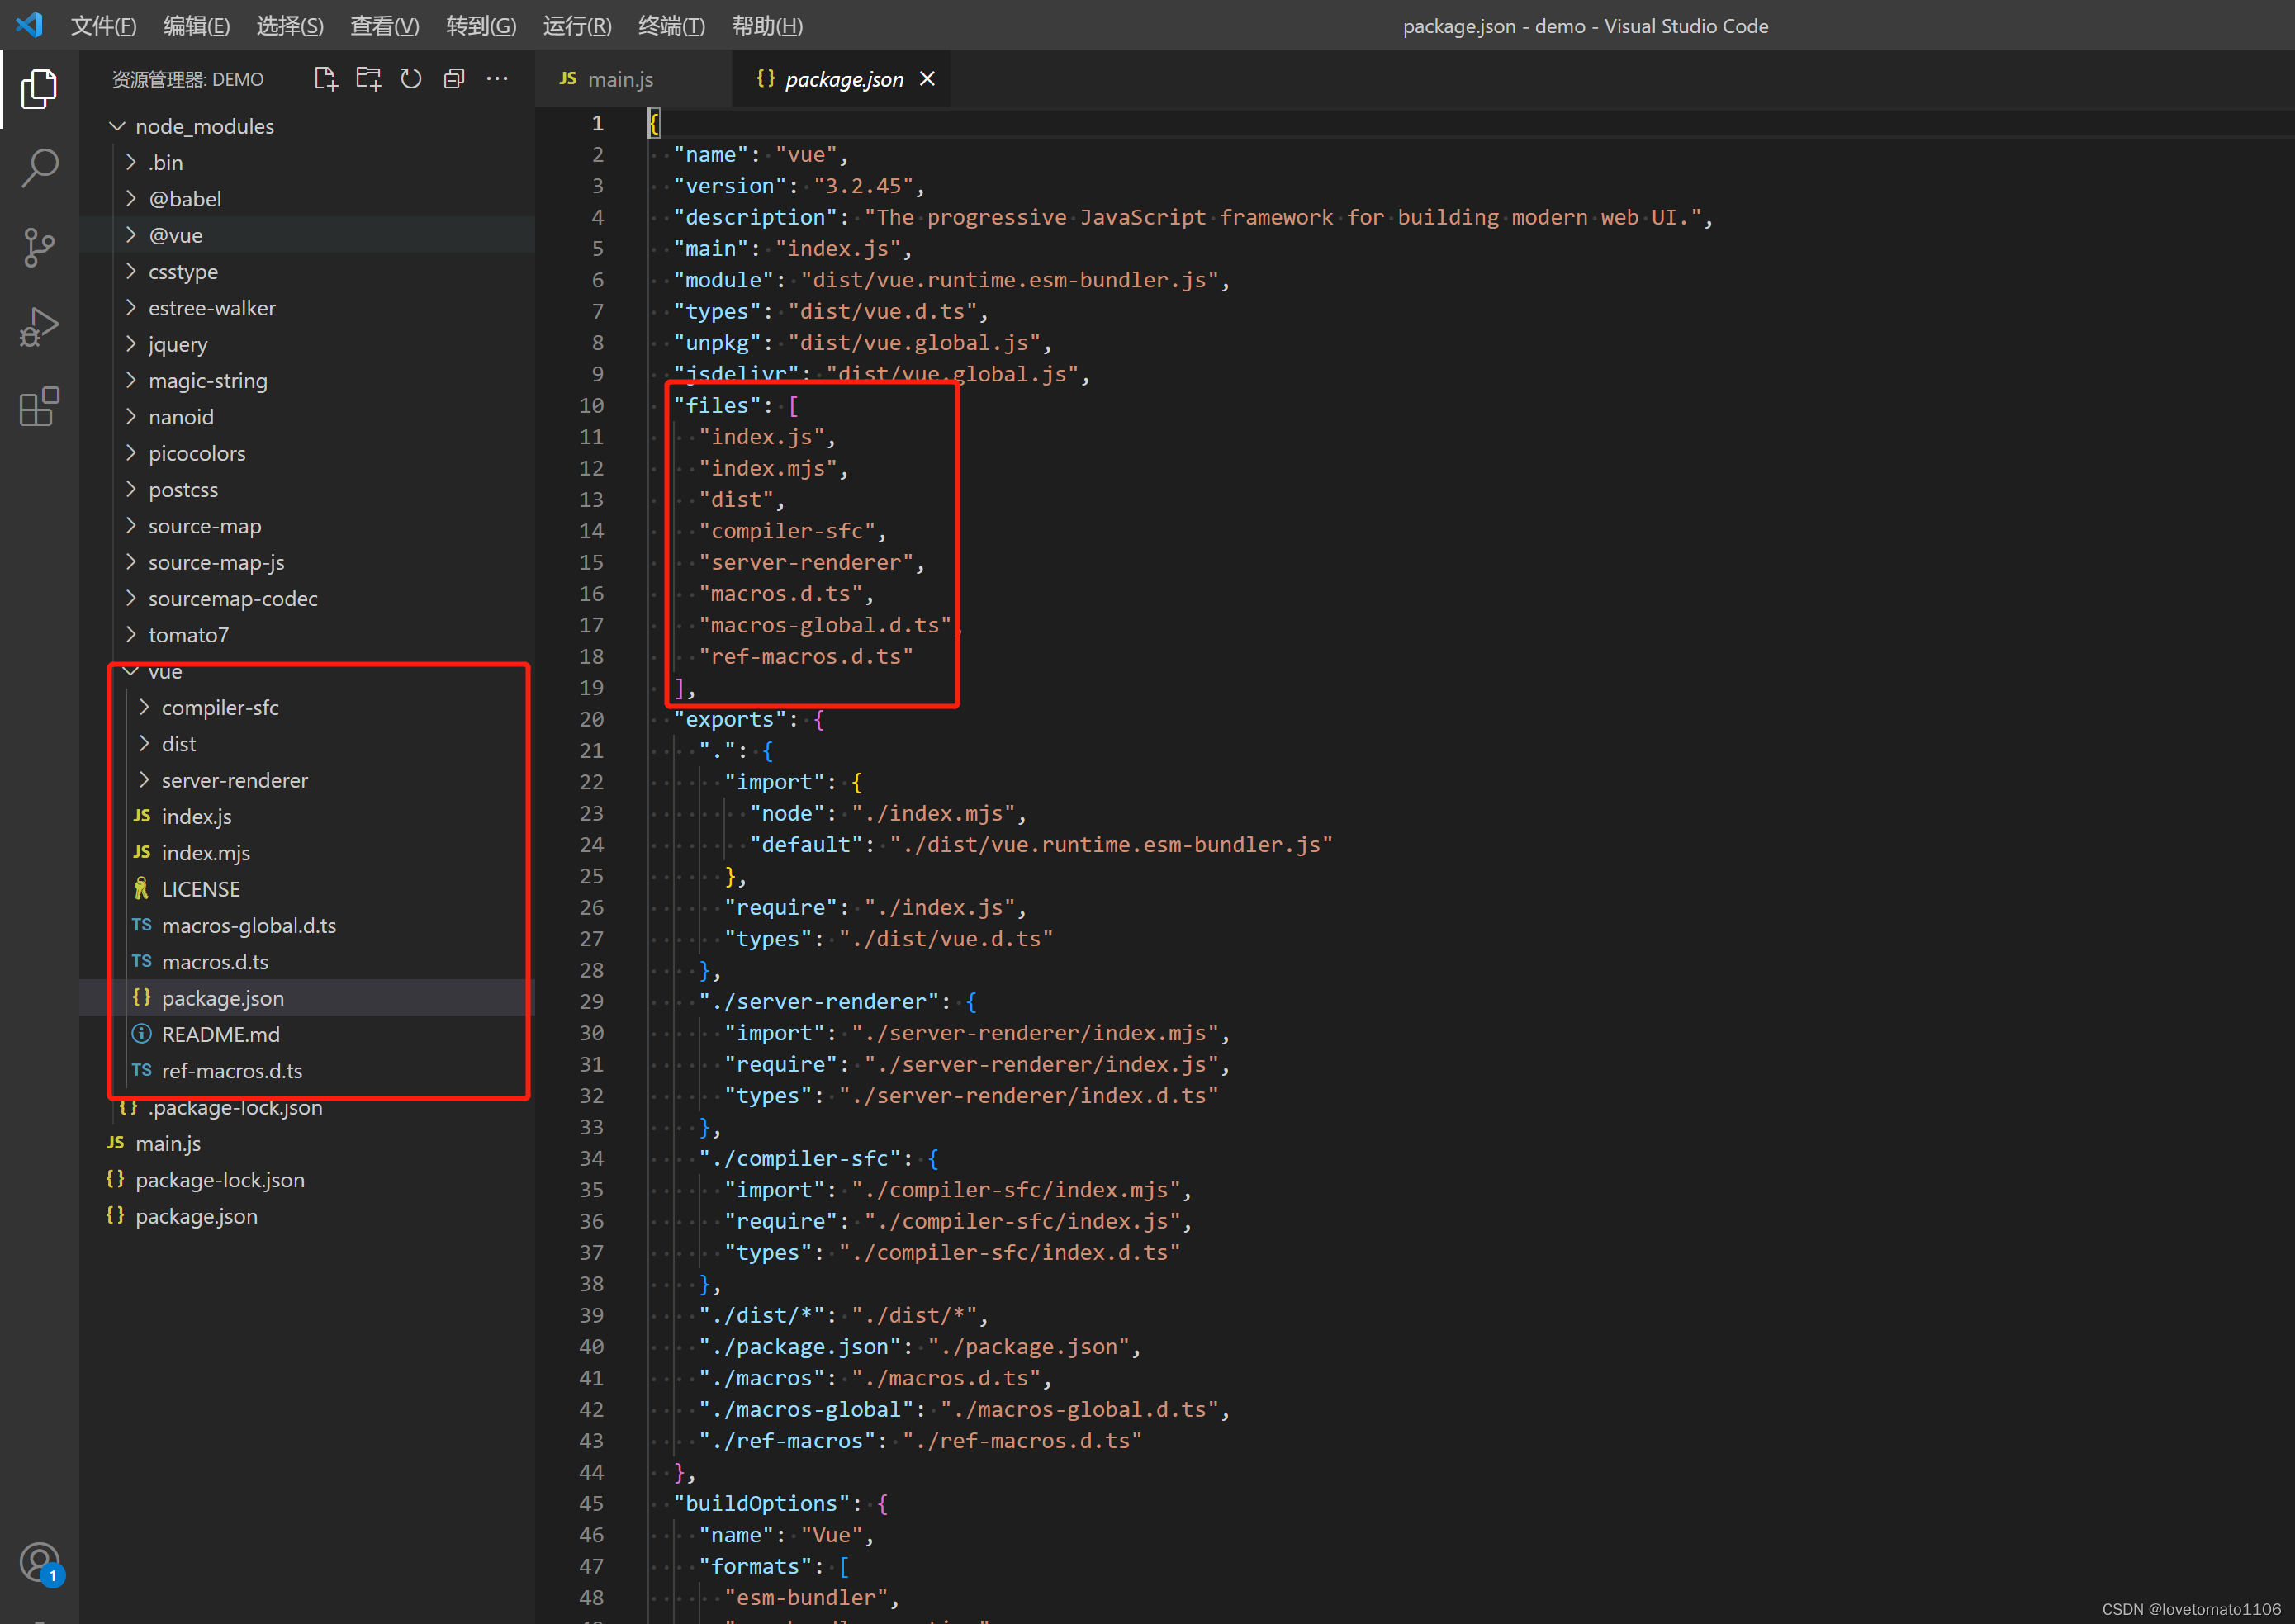The width and height of the screenshot is (2295, 1624).
Task: Open the Explorer view in activity bar
Action: (x=39, y=89)
